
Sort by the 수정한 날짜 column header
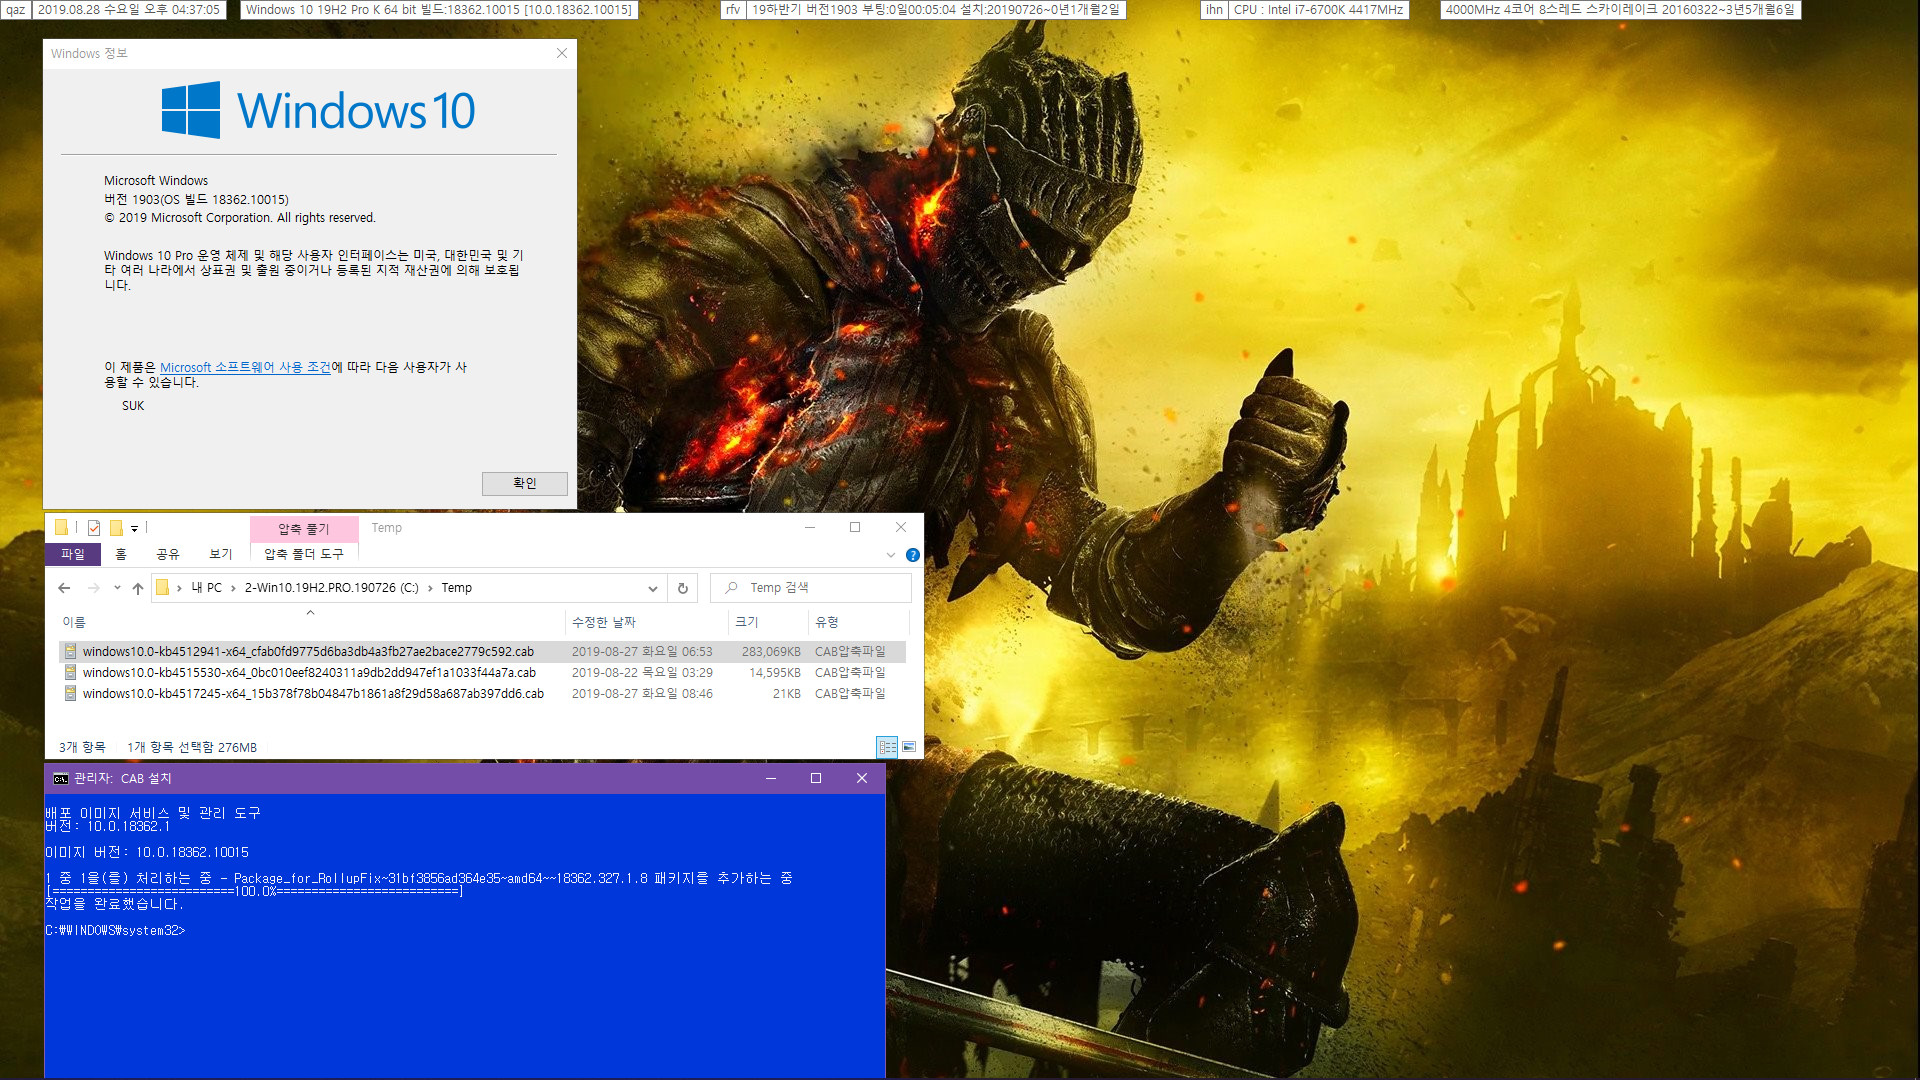(x=646, y=622)
